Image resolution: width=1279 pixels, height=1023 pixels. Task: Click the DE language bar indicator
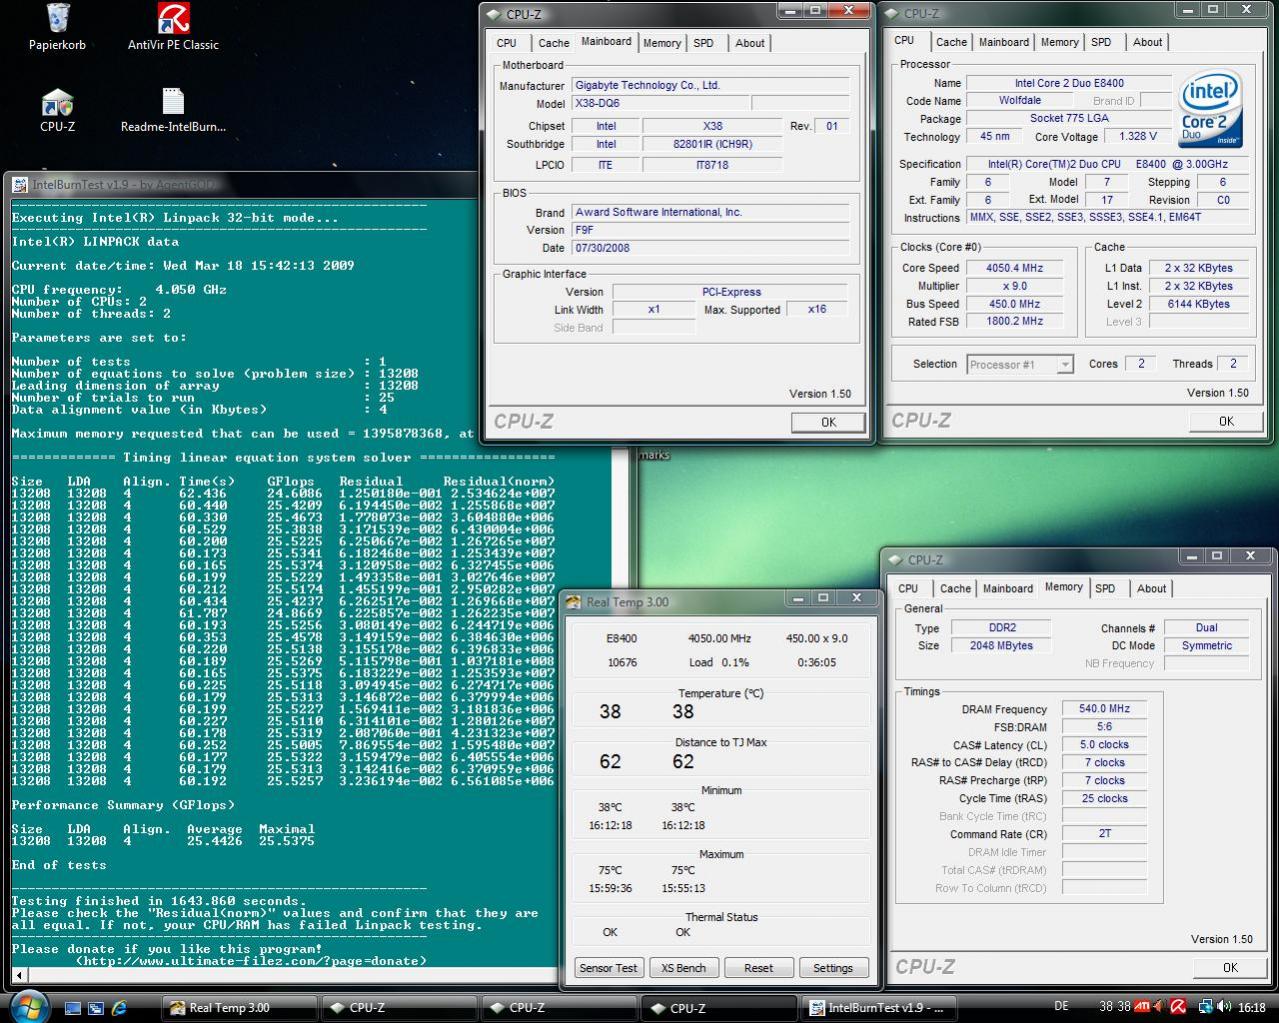coord(1061,1006)
